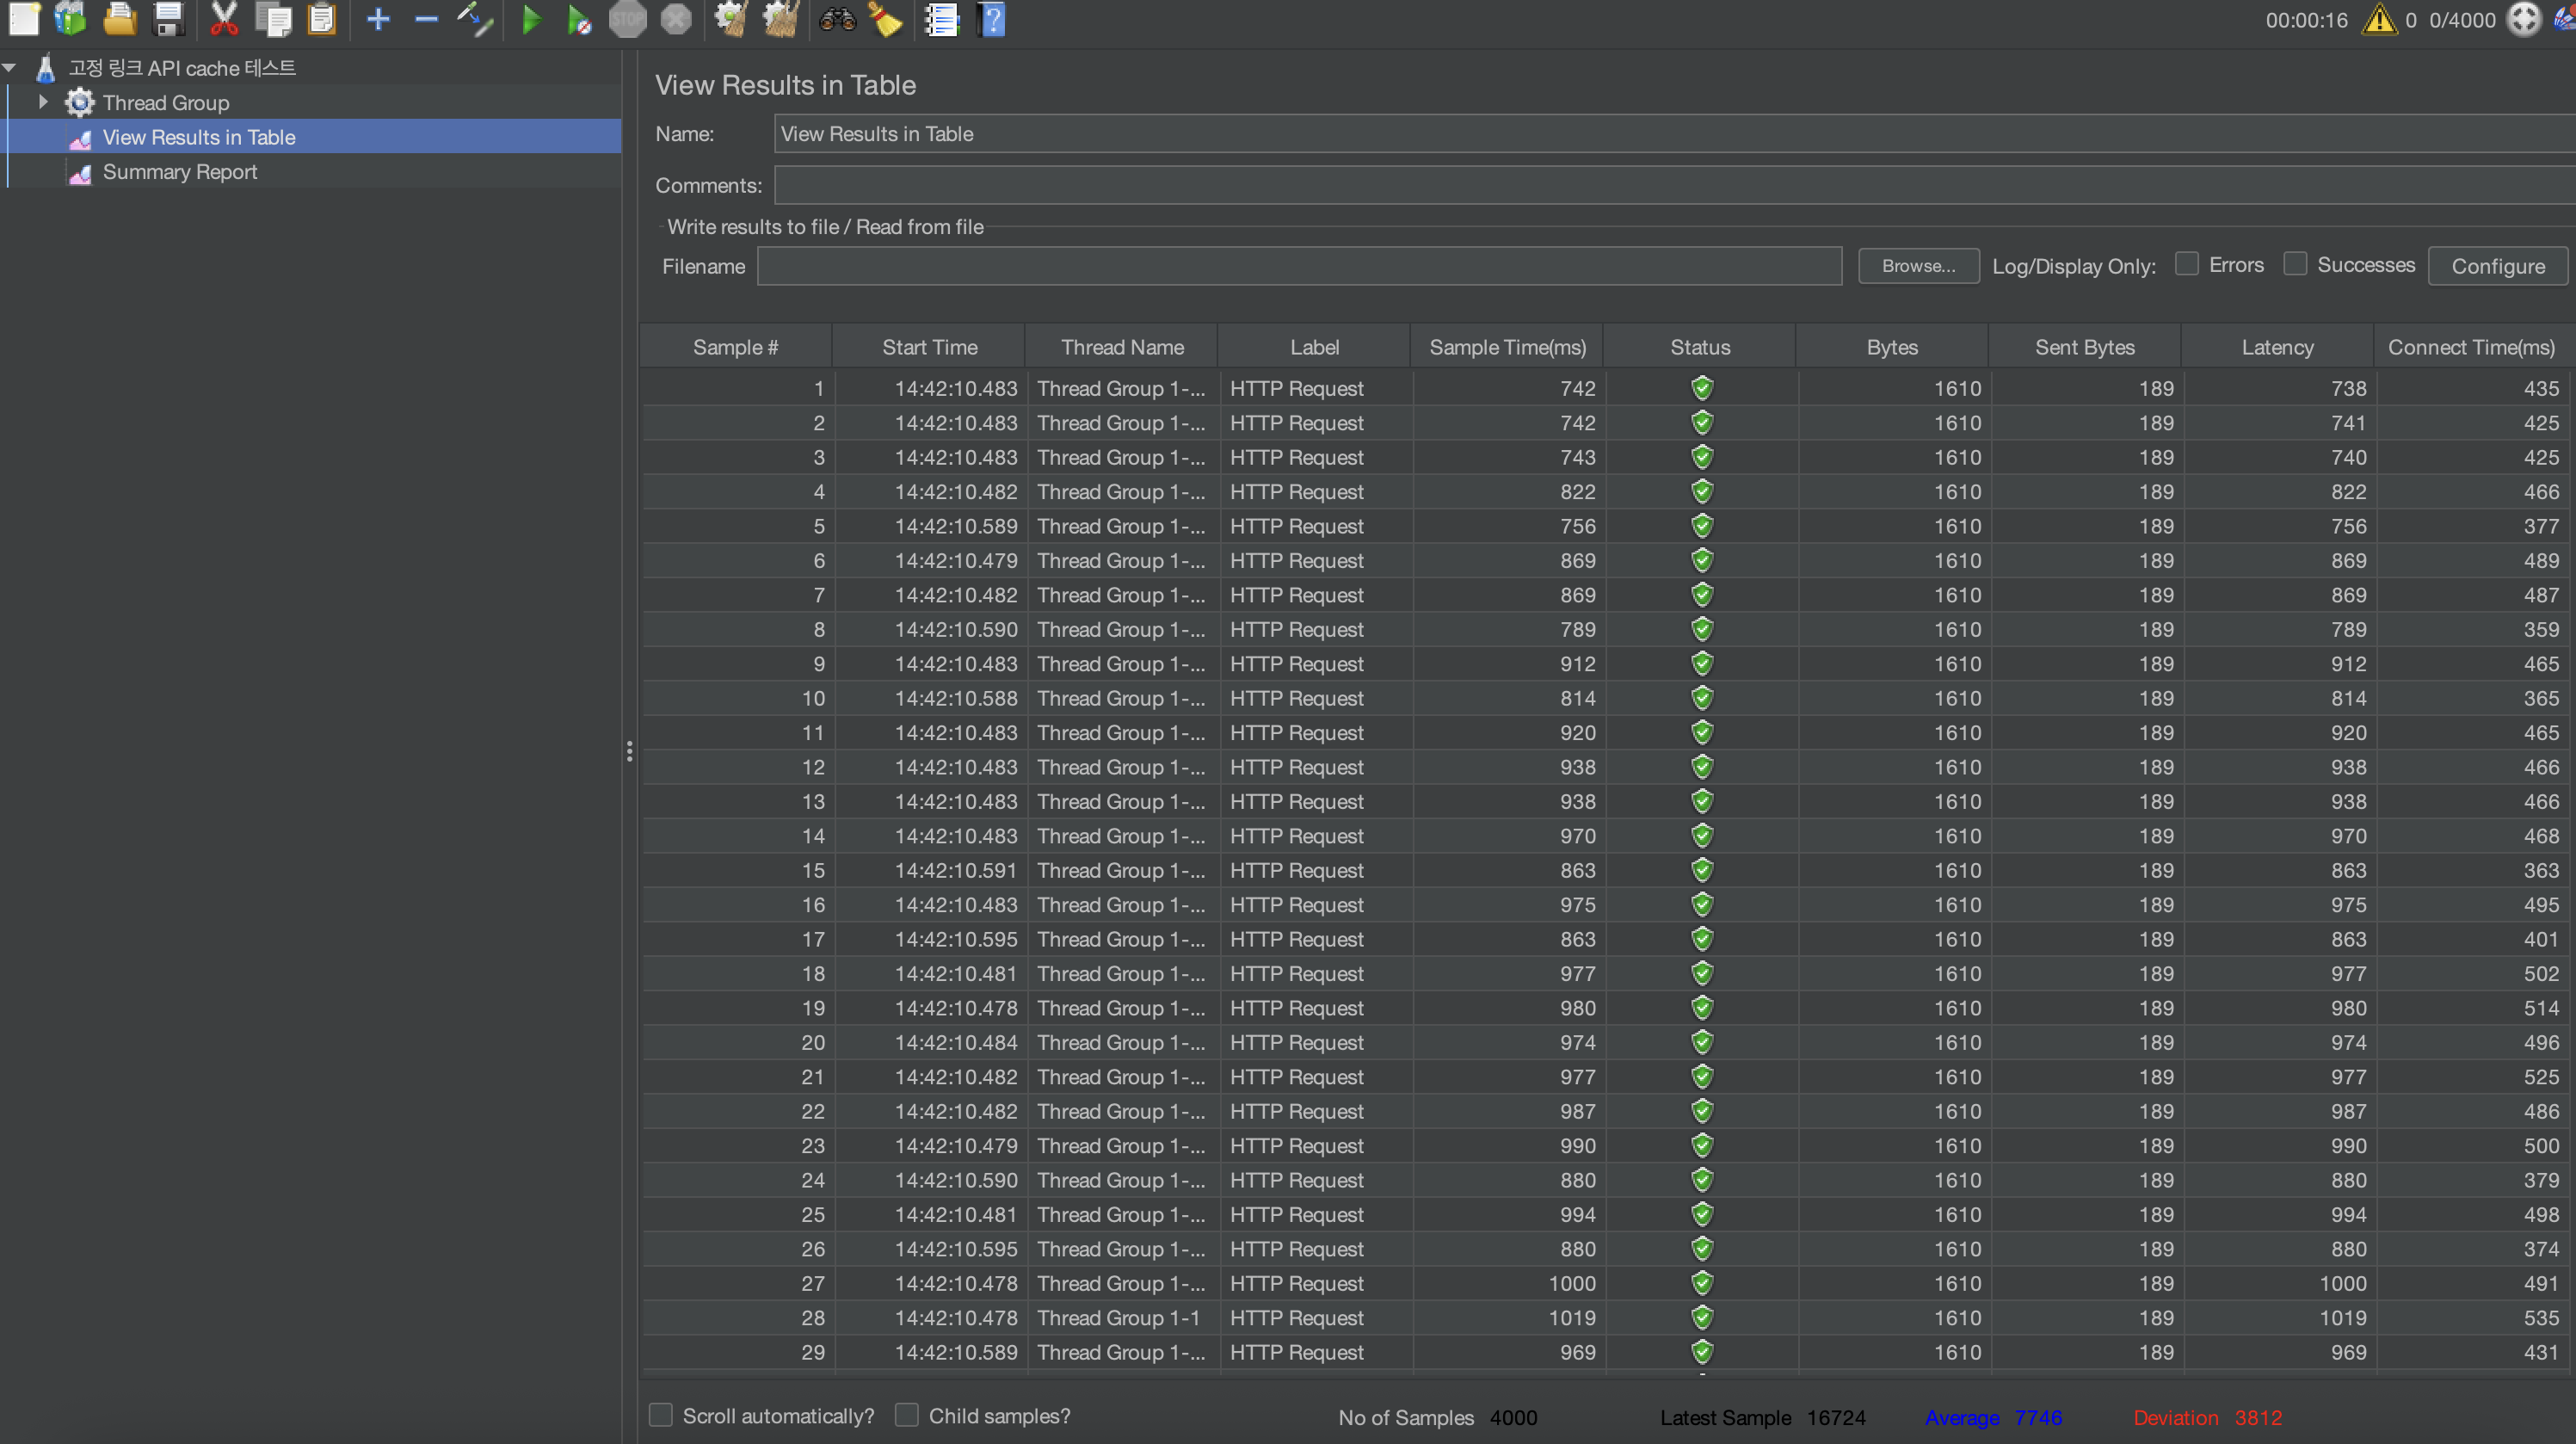The height and width of the screenshot is (1444, 2576).
Task: Start the test with the green play icon
Action: tap(531, 19)
